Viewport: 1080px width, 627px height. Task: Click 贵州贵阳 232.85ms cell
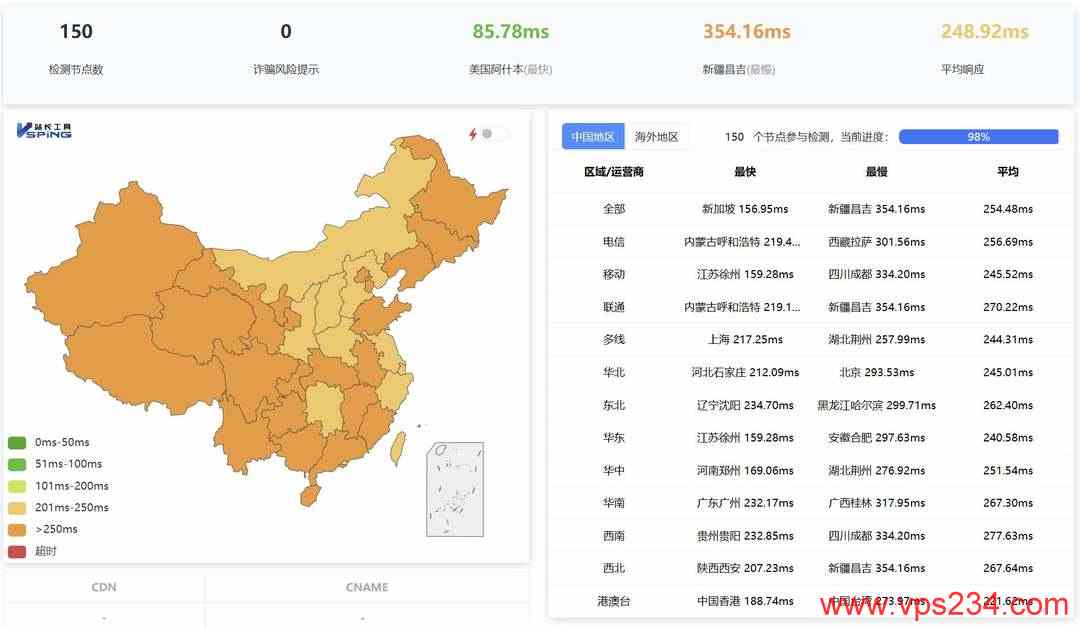point(745,535)
